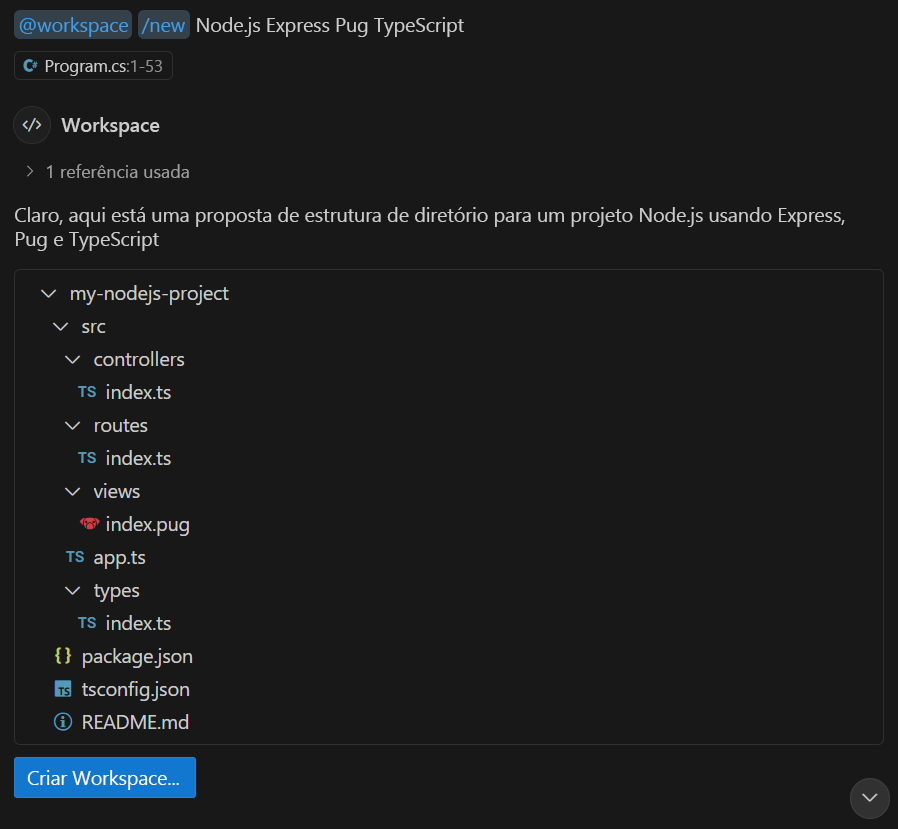Collapse the my-nodejs-project root folder

coord(48,293)
